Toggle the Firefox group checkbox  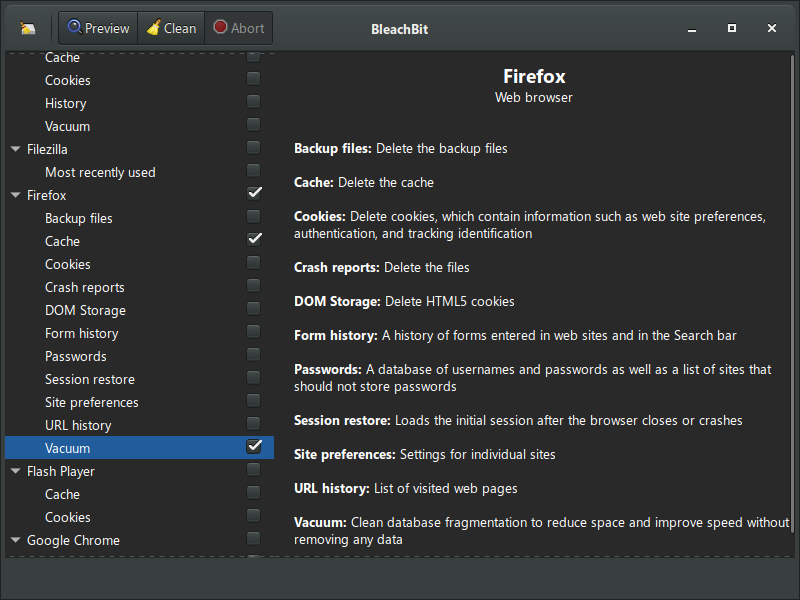click(x=254, y=193)
